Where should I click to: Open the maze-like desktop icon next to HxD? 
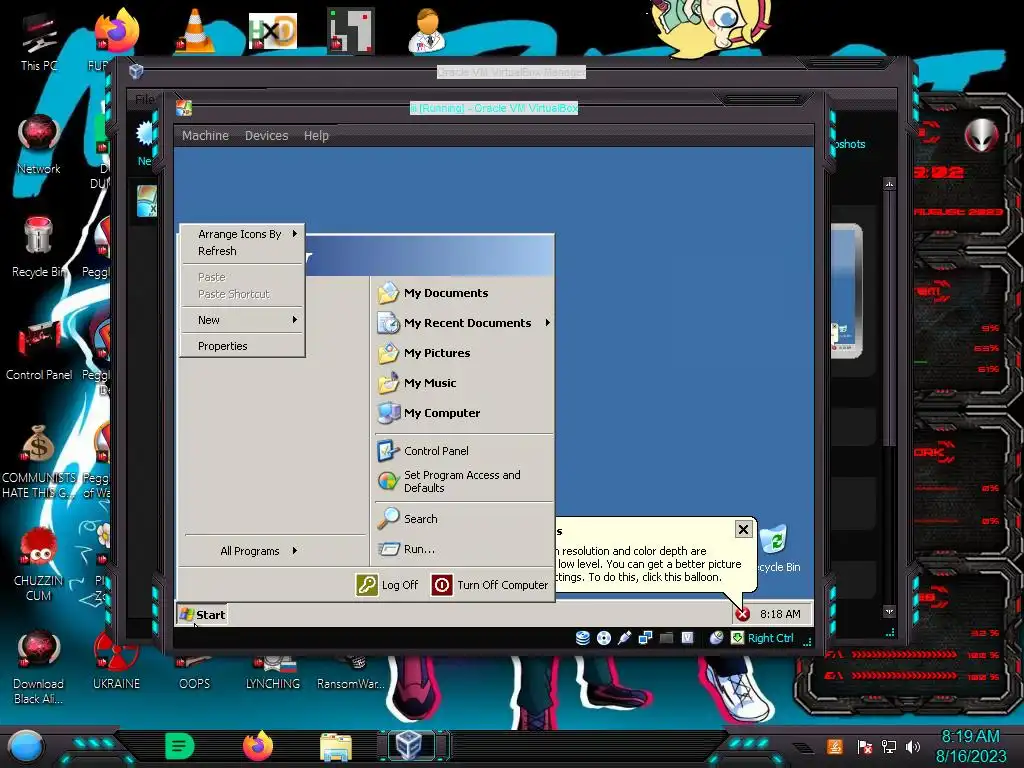350,30
